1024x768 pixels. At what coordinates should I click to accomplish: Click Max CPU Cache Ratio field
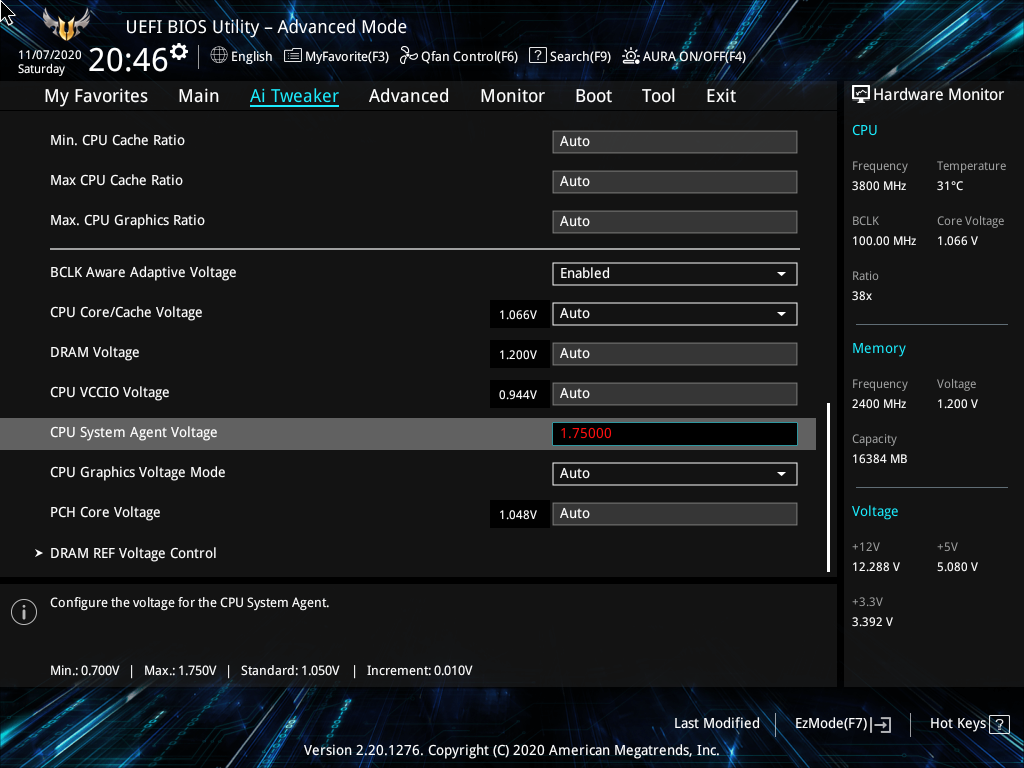click(675, 182)
